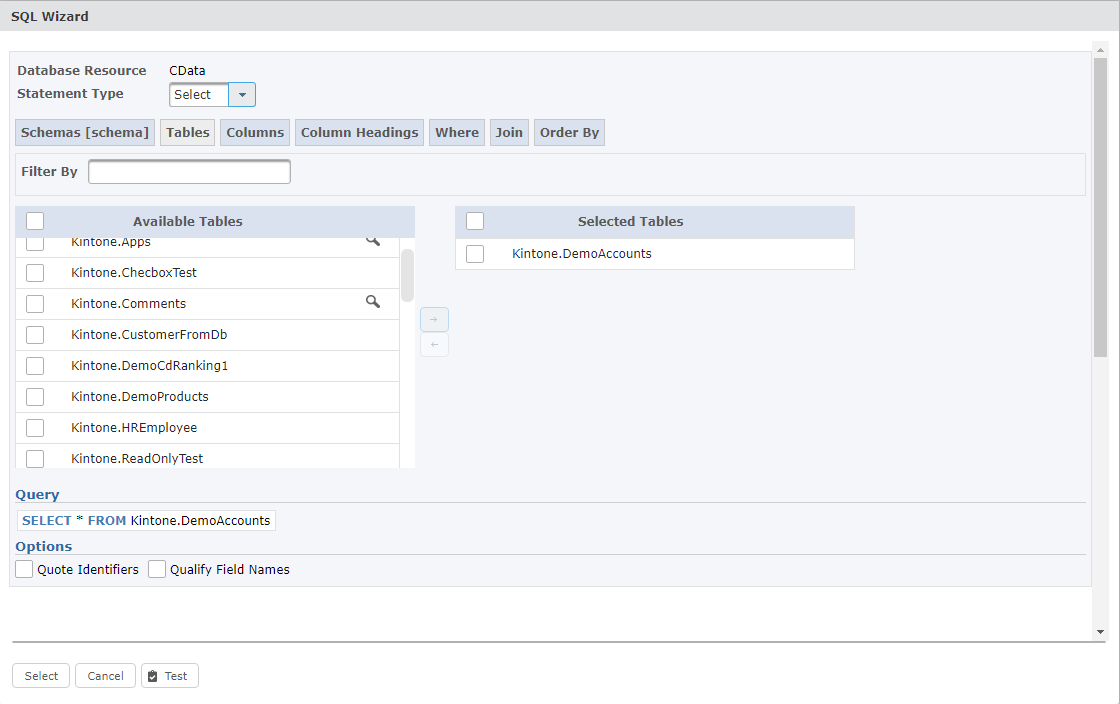
Task: Check the Available Tables header checkbox
Action: coord(35,221)
